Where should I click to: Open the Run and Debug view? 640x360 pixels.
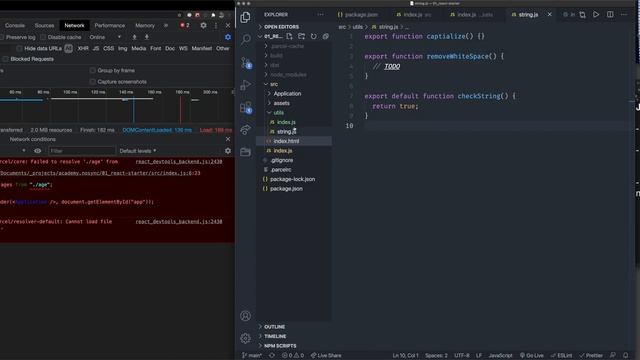(x=245, y=85)
